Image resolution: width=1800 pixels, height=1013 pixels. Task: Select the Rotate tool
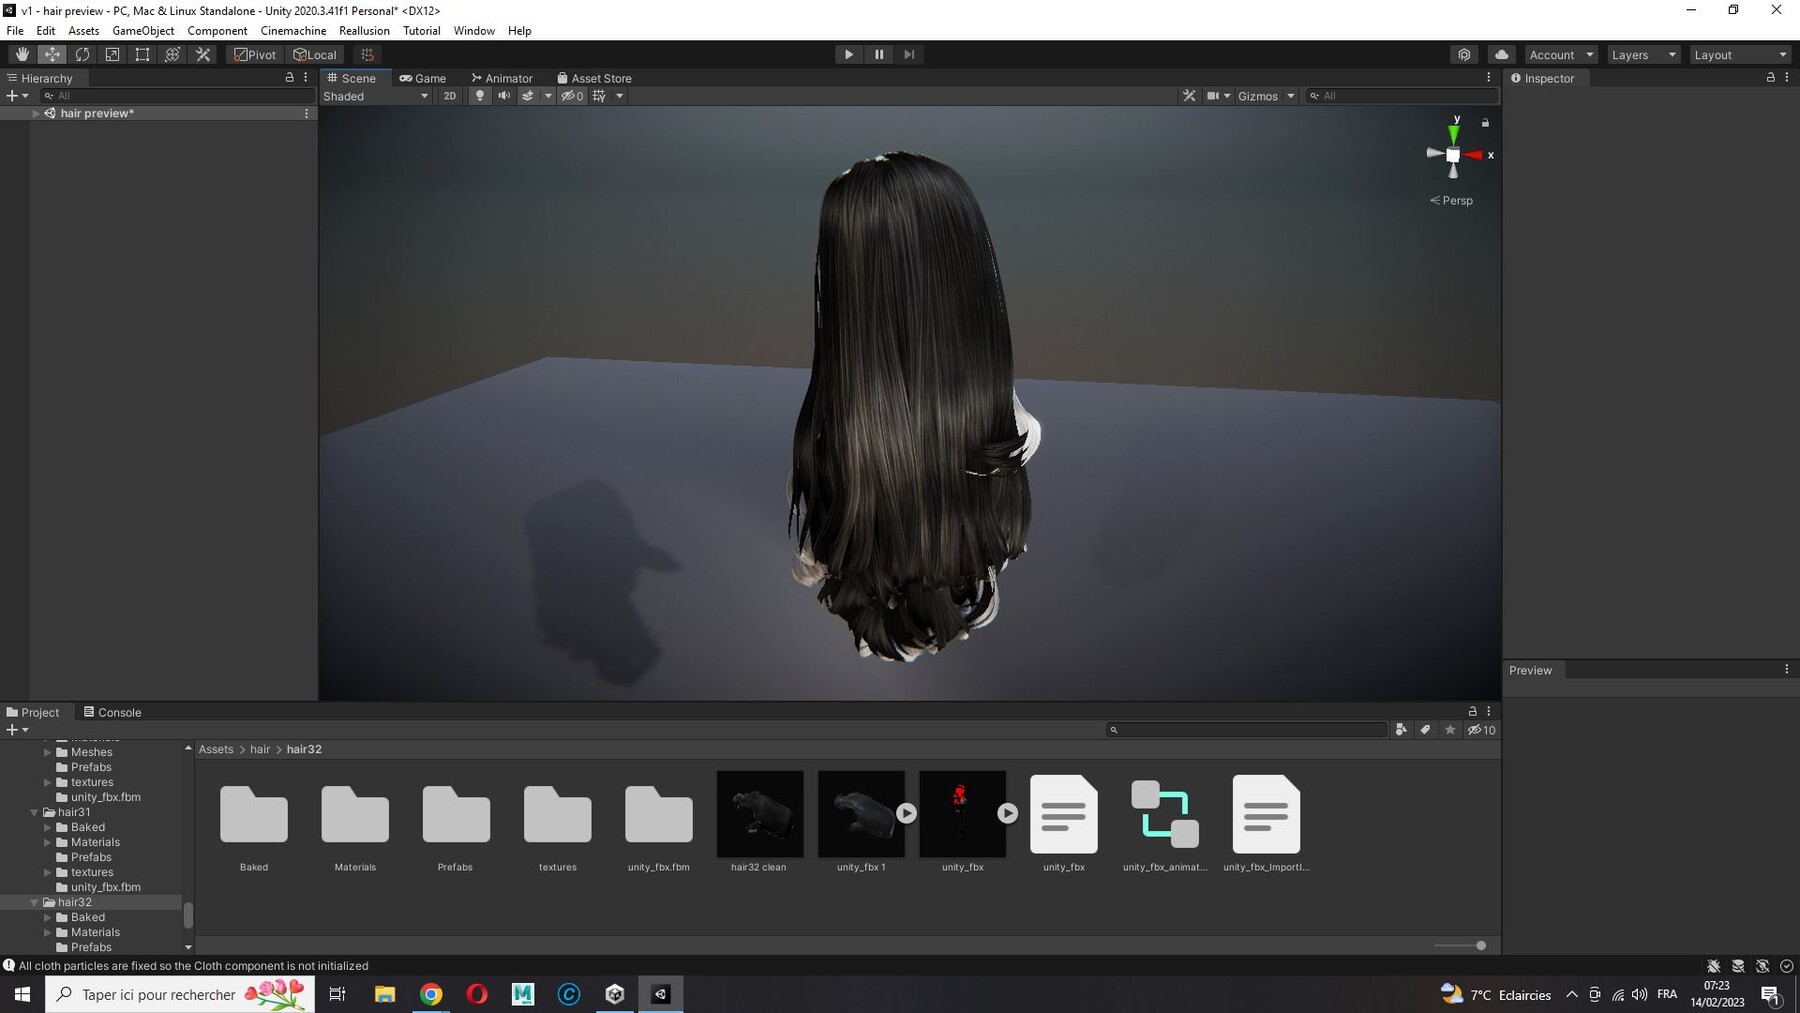click(x=82, y=55)
